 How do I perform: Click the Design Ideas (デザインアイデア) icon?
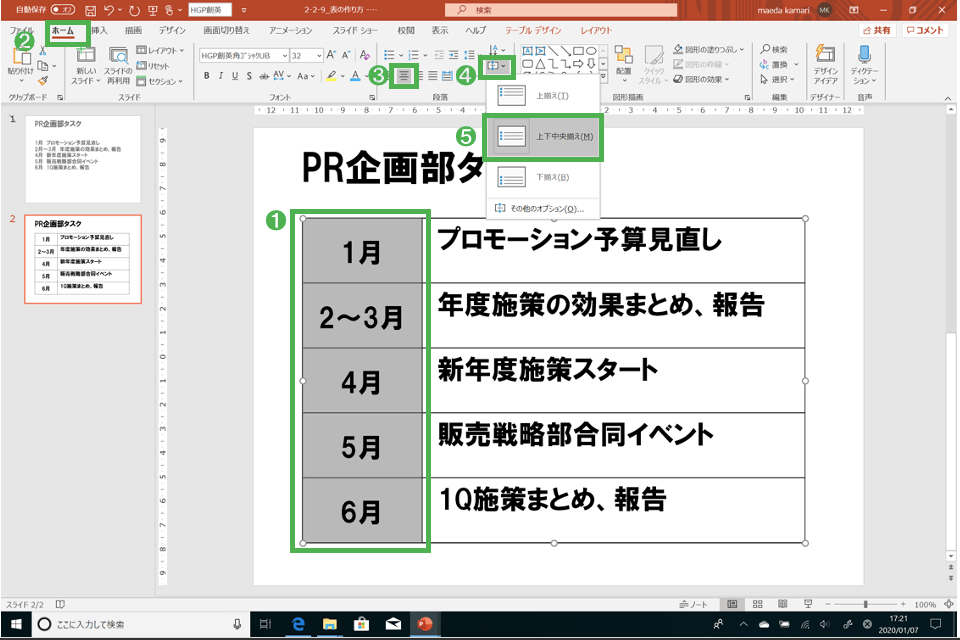pos(825,55)
